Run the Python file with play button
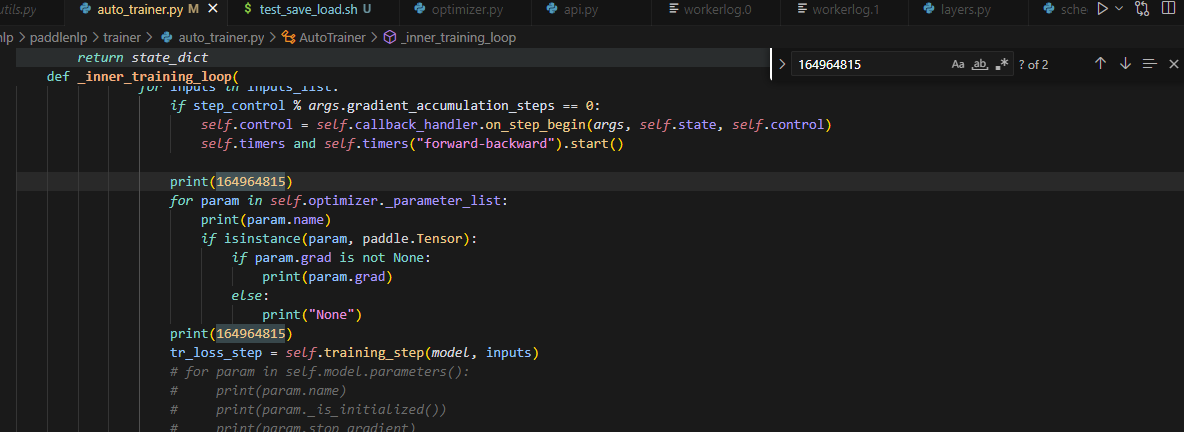 coord(1102,9)
